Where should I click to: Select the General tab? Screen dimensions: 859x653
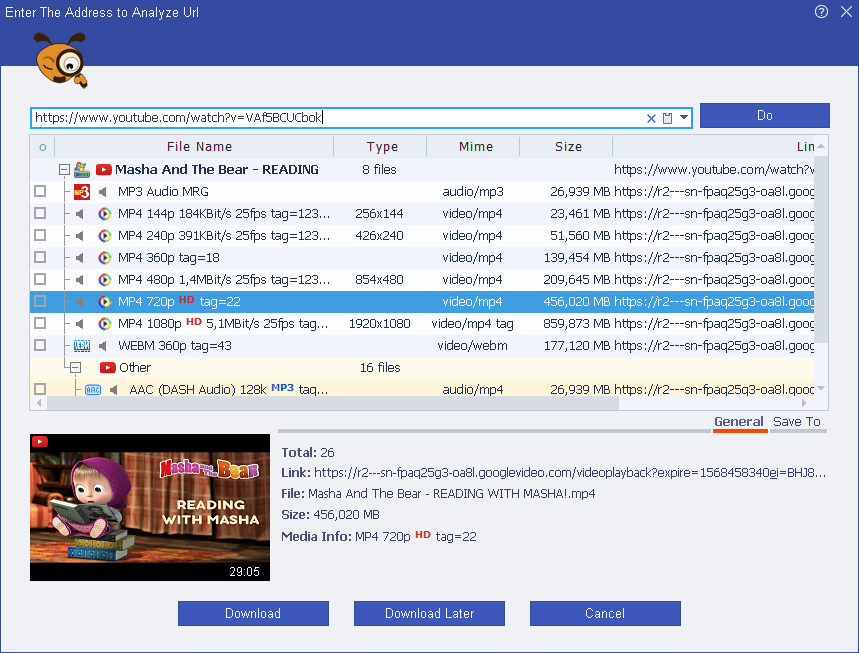739,421
